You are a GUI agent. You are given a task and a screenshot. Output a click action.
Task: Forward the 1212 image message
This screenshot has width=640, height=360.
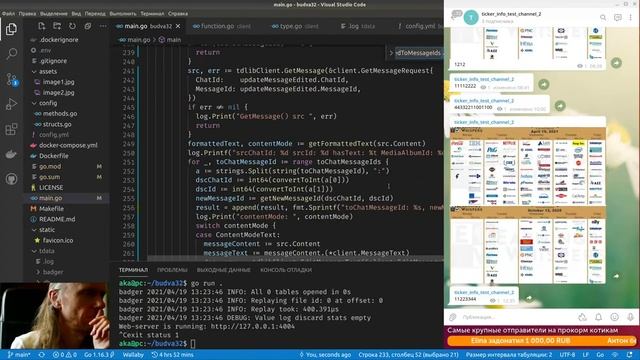click(616, 63)
